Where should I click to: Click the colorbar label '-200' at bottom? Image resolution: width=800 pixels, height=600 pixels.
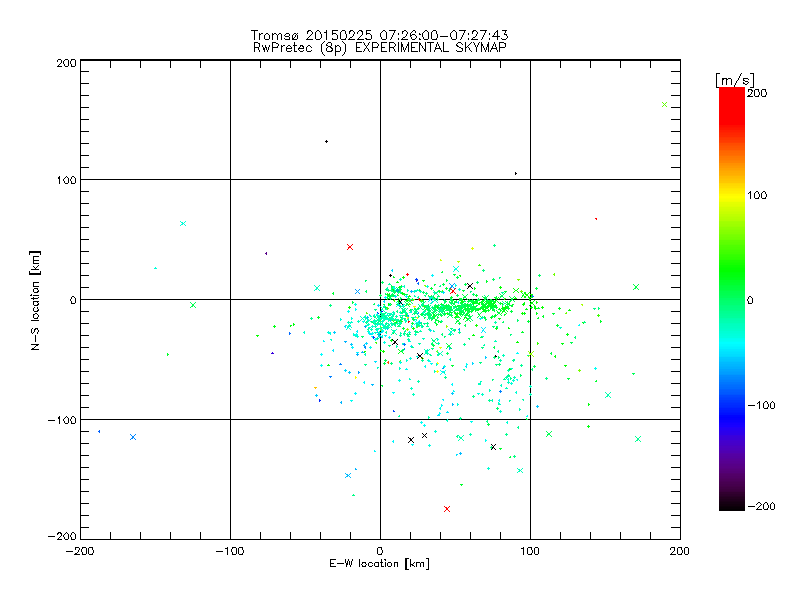click(761, 506)
